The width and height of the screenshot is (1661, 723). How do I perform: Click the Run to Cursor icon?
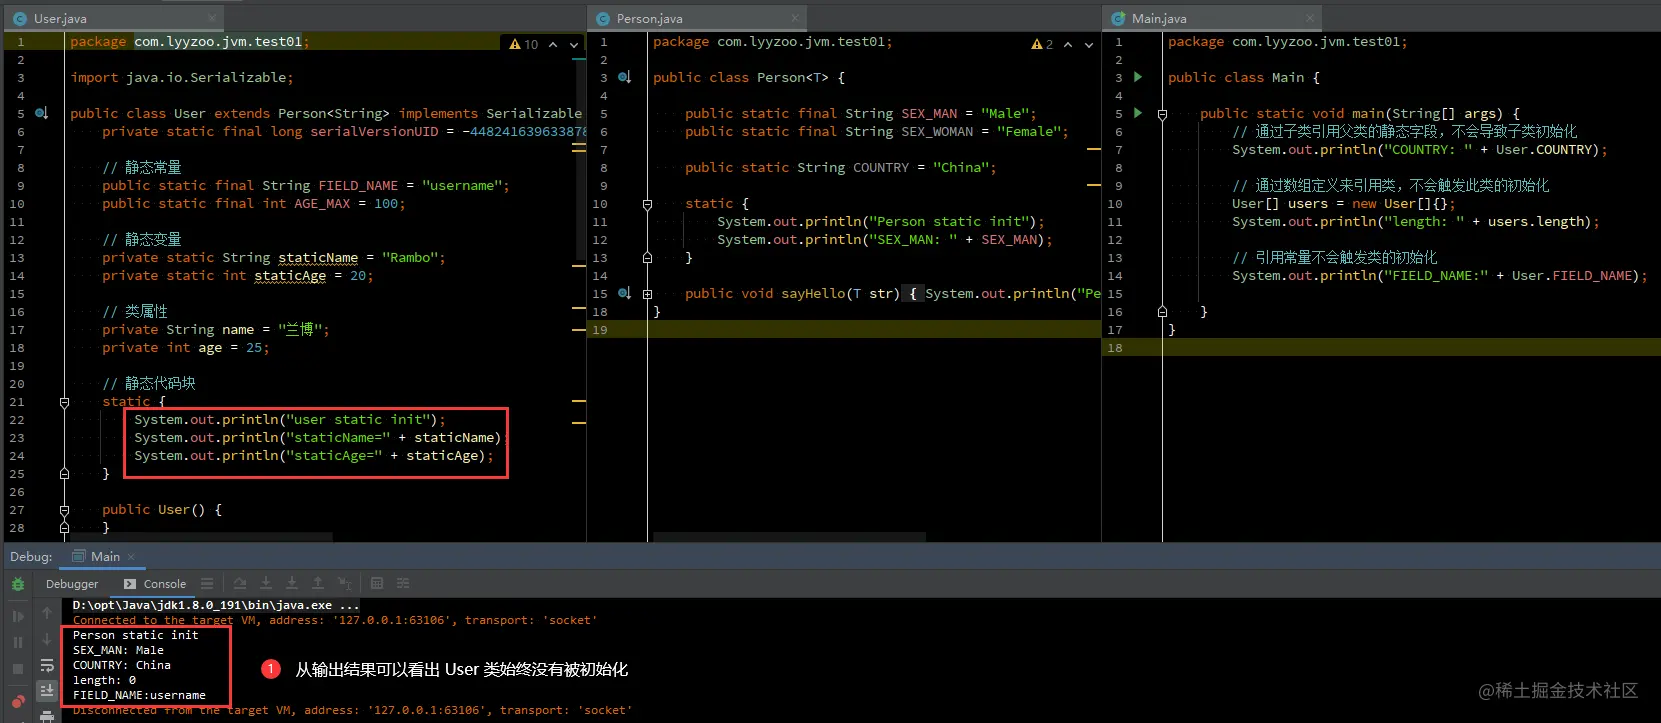tap(344, 583)
